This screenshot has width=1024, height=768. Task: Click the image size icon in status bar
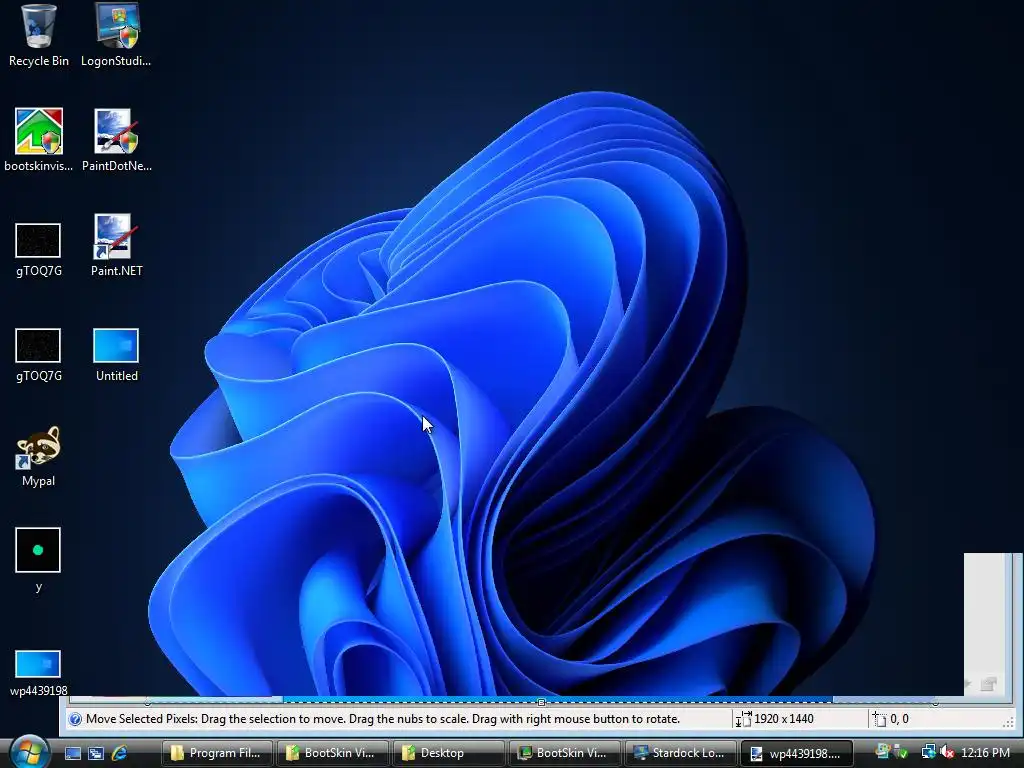(x=743, y=719)
